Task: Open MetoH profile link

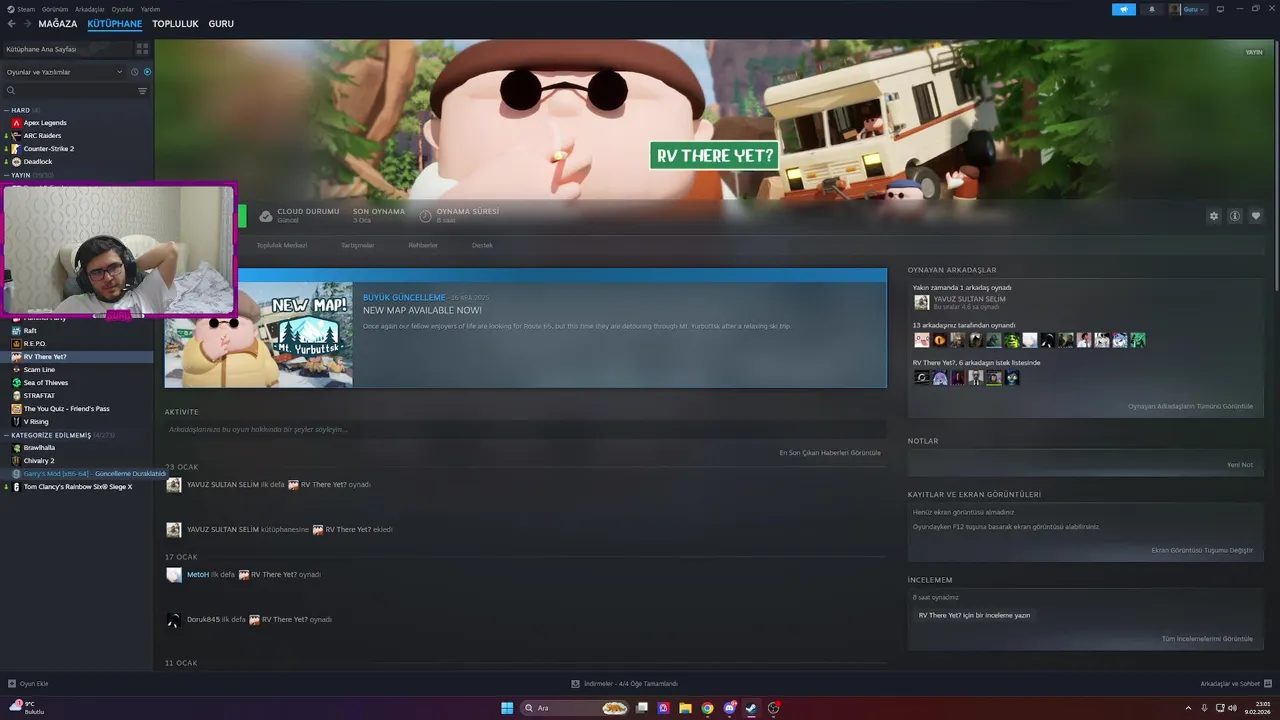Action: tap(198, 575)
